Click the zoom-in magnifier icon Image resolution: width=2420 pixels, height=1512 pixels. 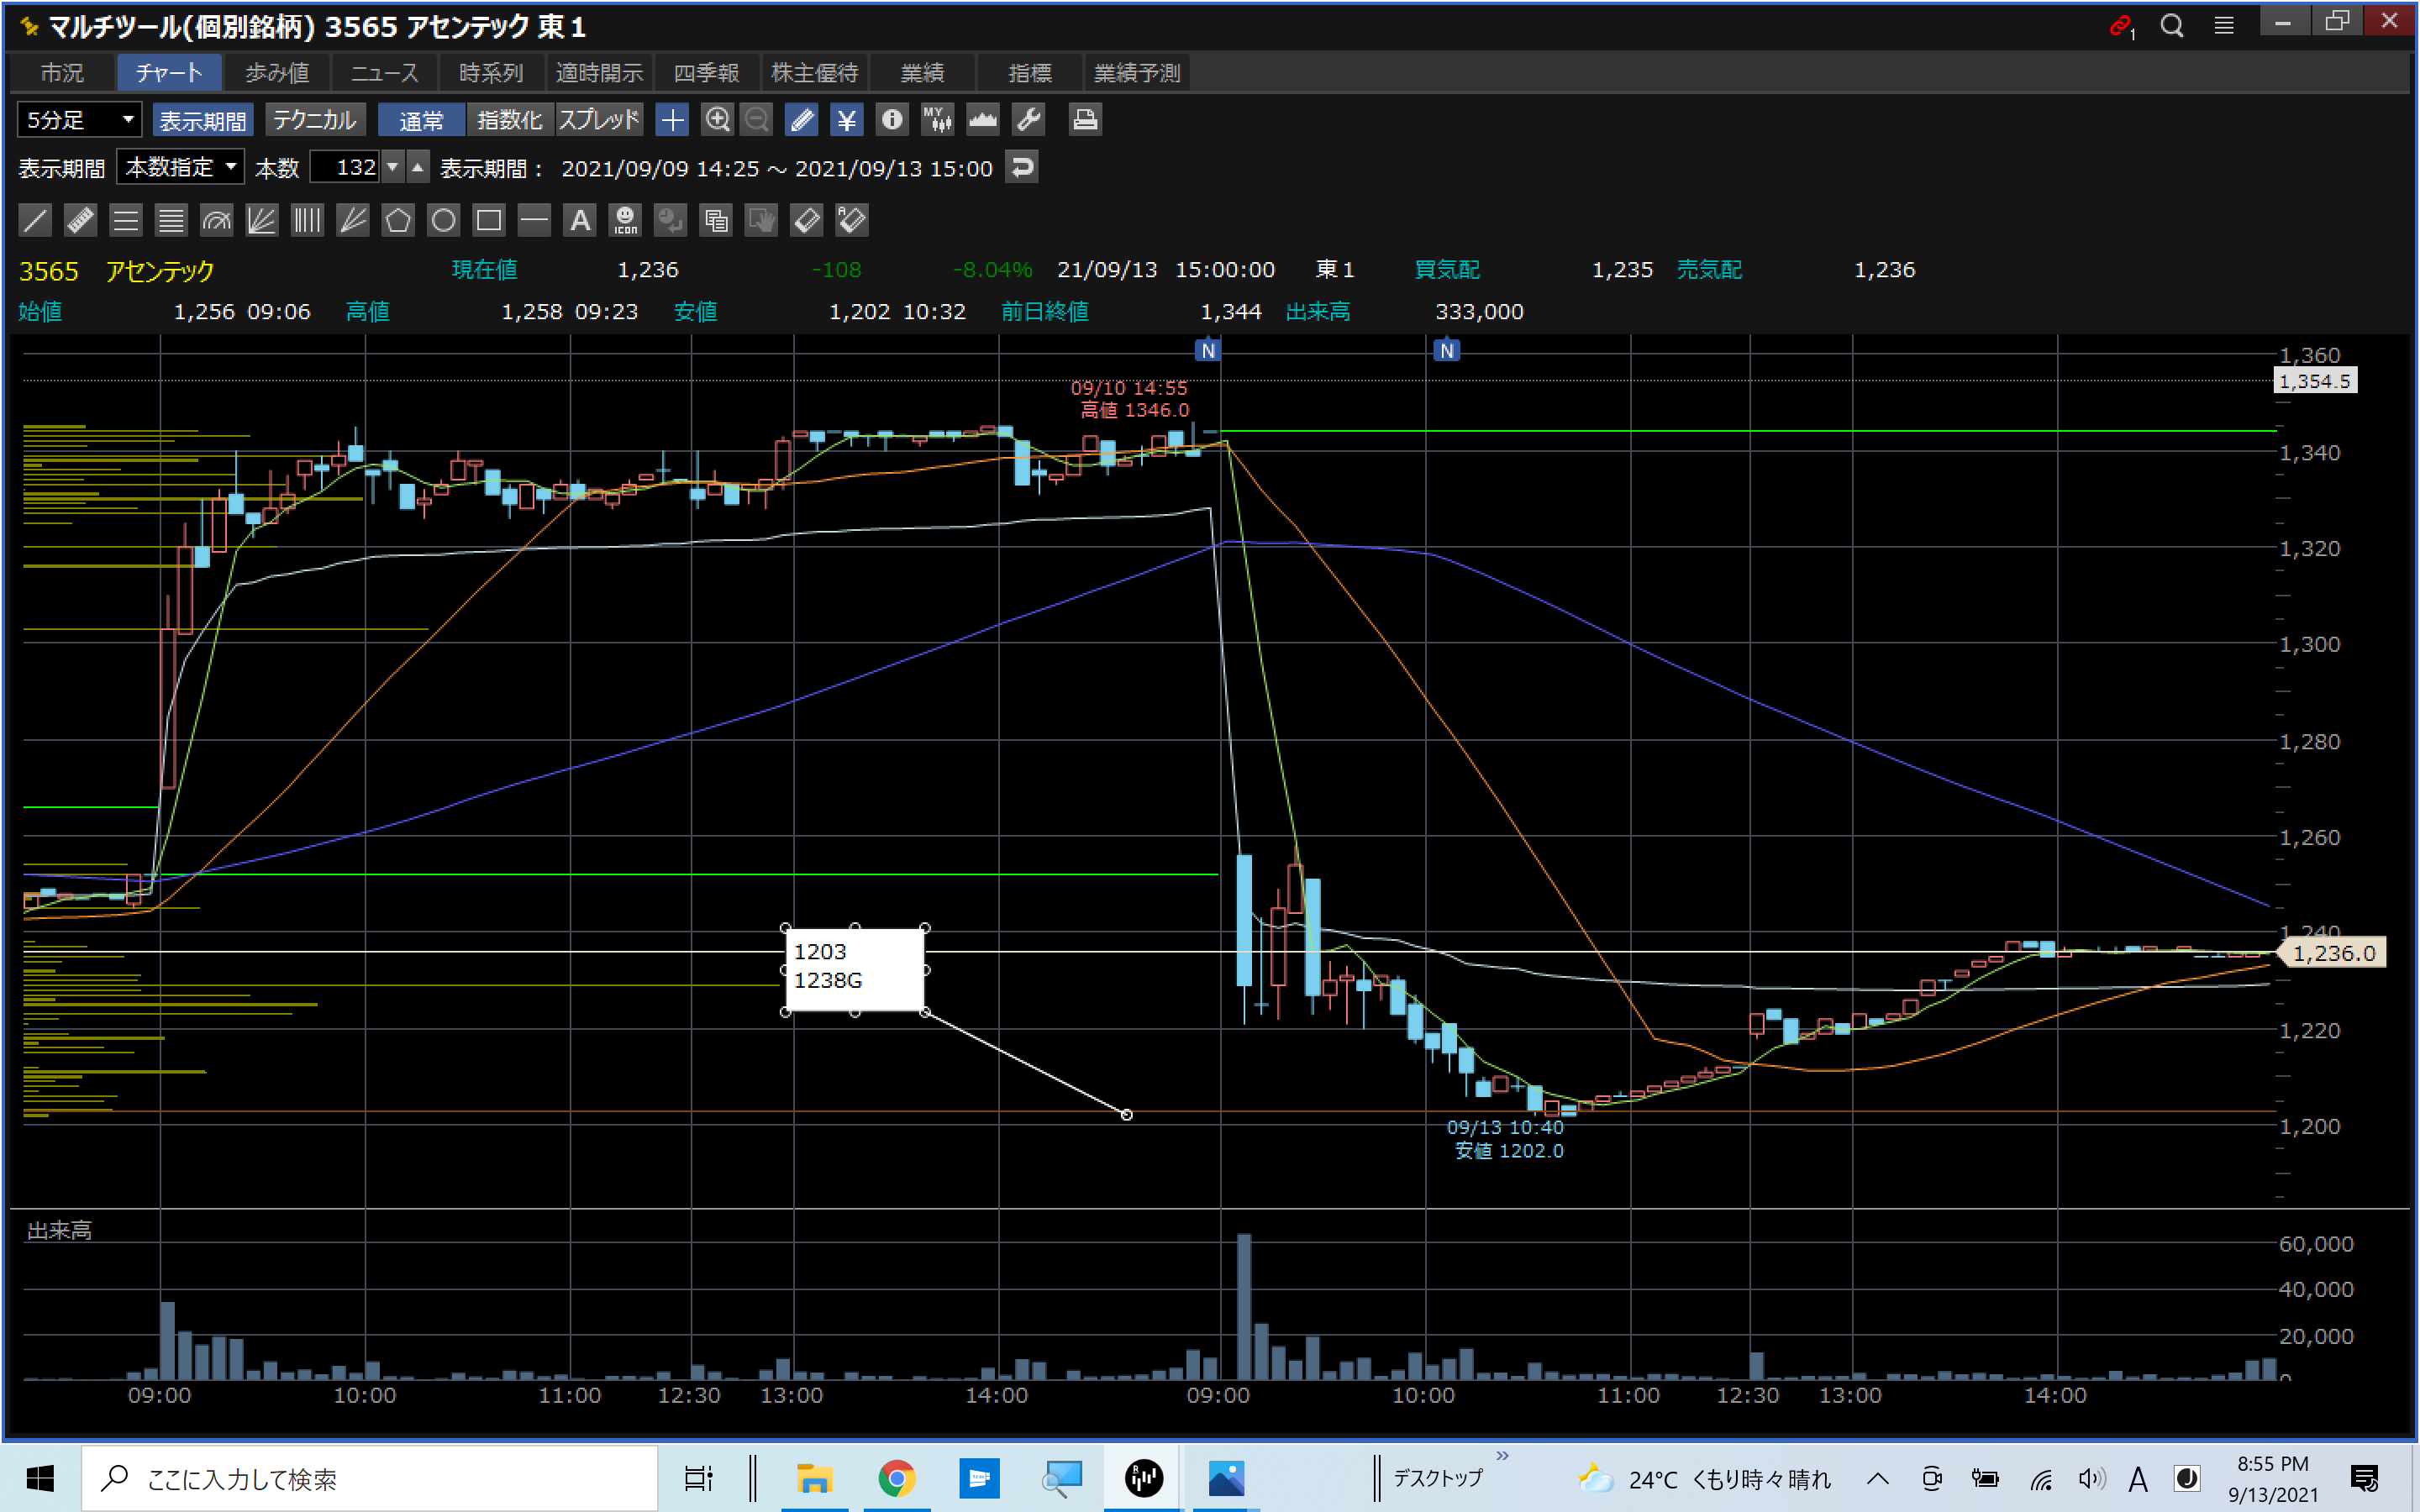click(x=717, y=120)
